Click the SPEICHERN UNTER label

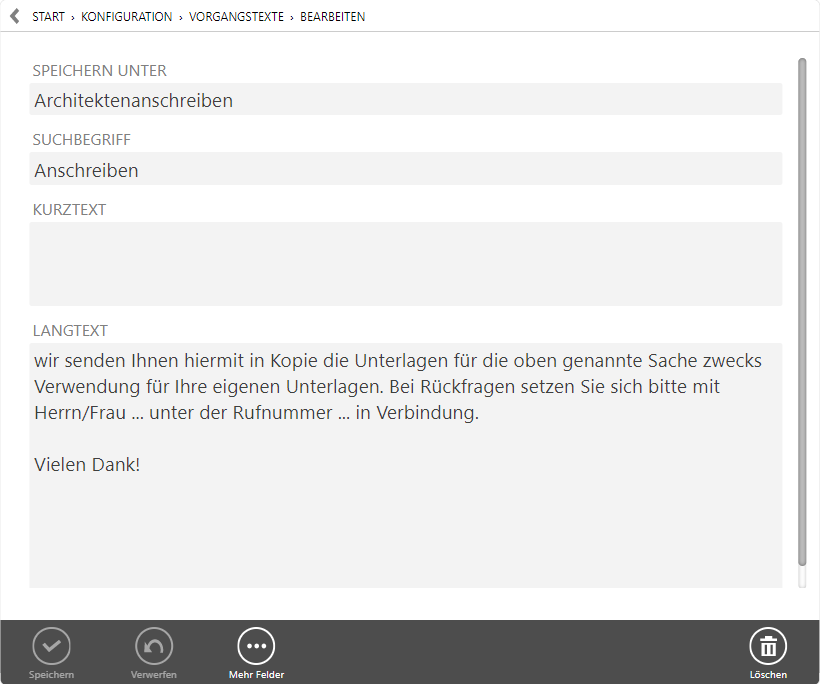tap(99, 71)
